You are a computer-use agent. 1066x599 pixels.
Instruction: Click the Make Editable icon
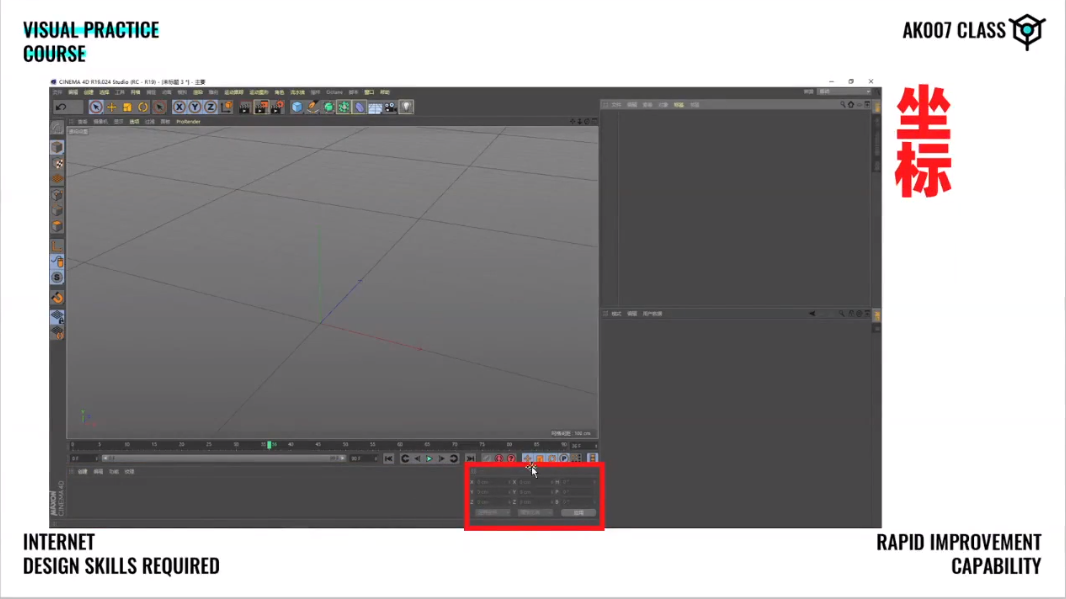pos(58,128)
